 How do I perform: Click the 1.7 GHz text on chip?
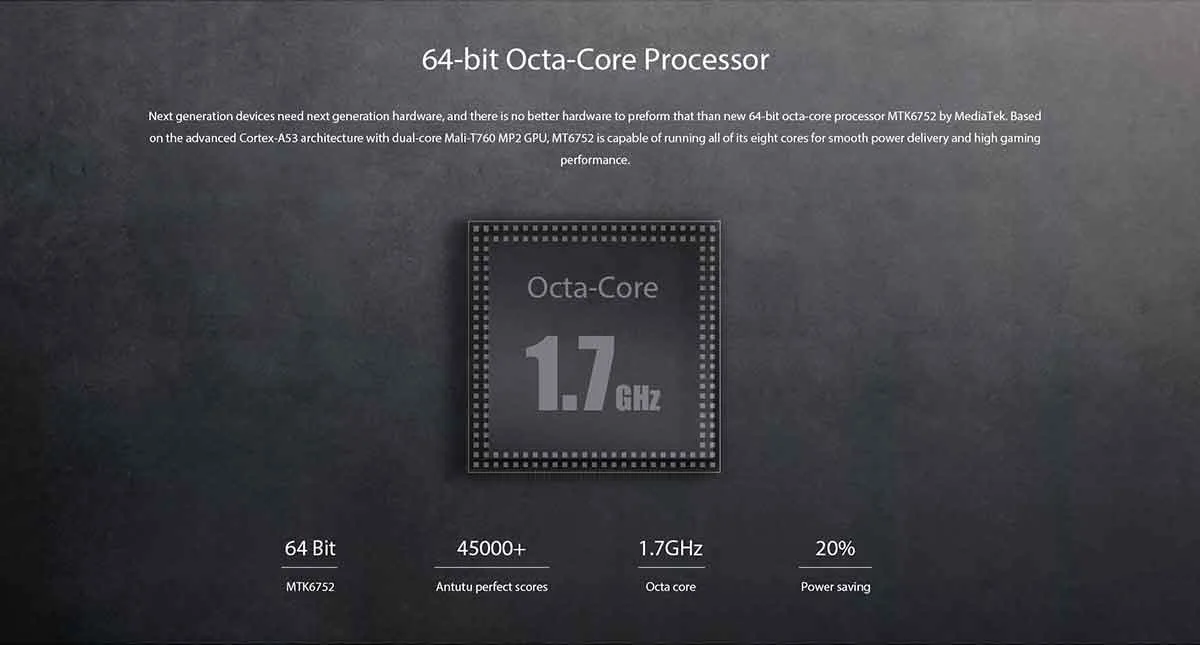click(x=593, y=375)
